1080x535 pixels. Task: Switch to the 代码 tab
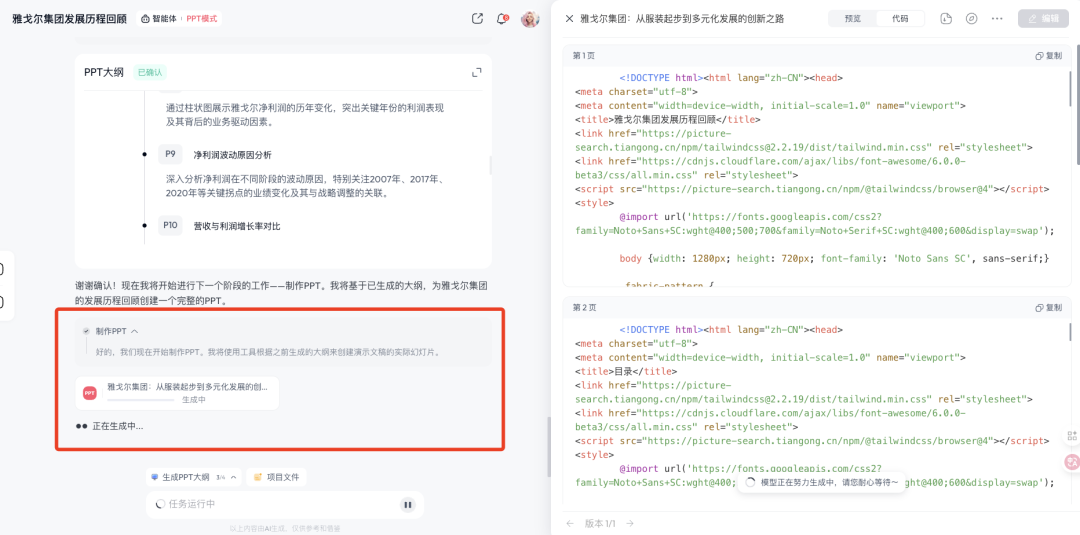(x=900, y=19)
